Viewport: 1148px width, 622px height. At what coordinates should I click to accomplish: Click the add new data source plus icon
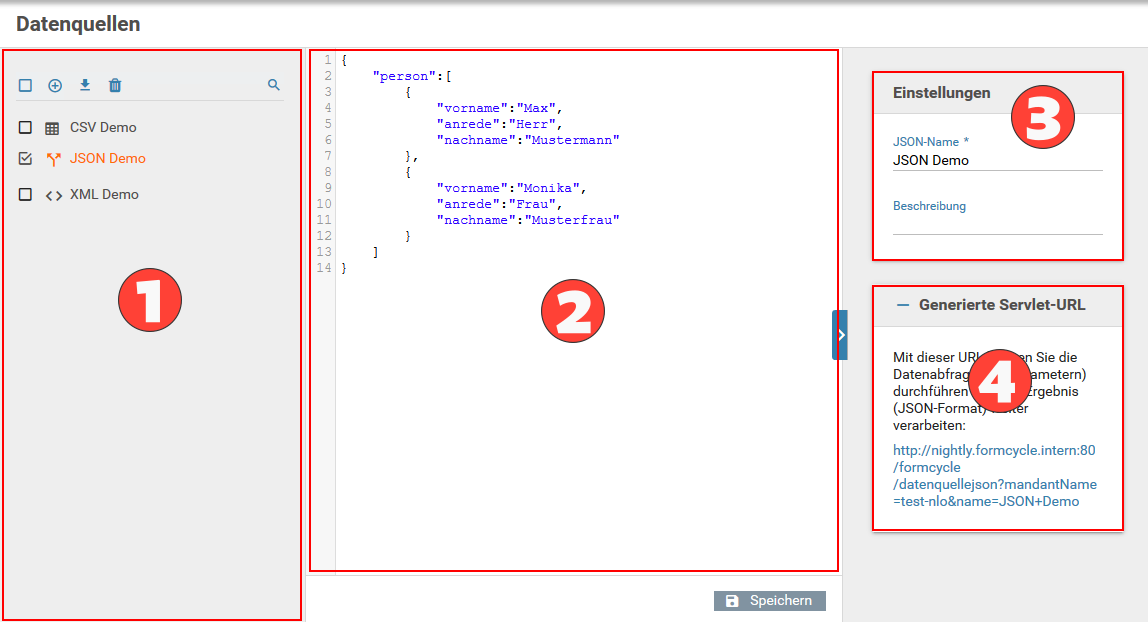pyautogui.click(x=55, y=86)
